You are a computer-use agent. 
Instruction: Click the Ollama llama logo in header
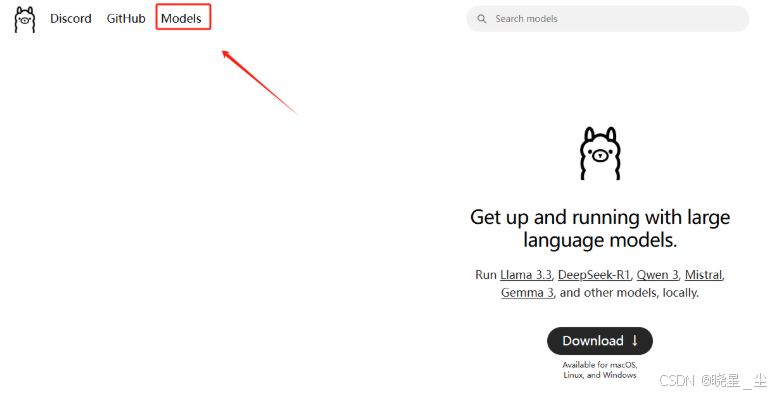(x=25, y=20)
